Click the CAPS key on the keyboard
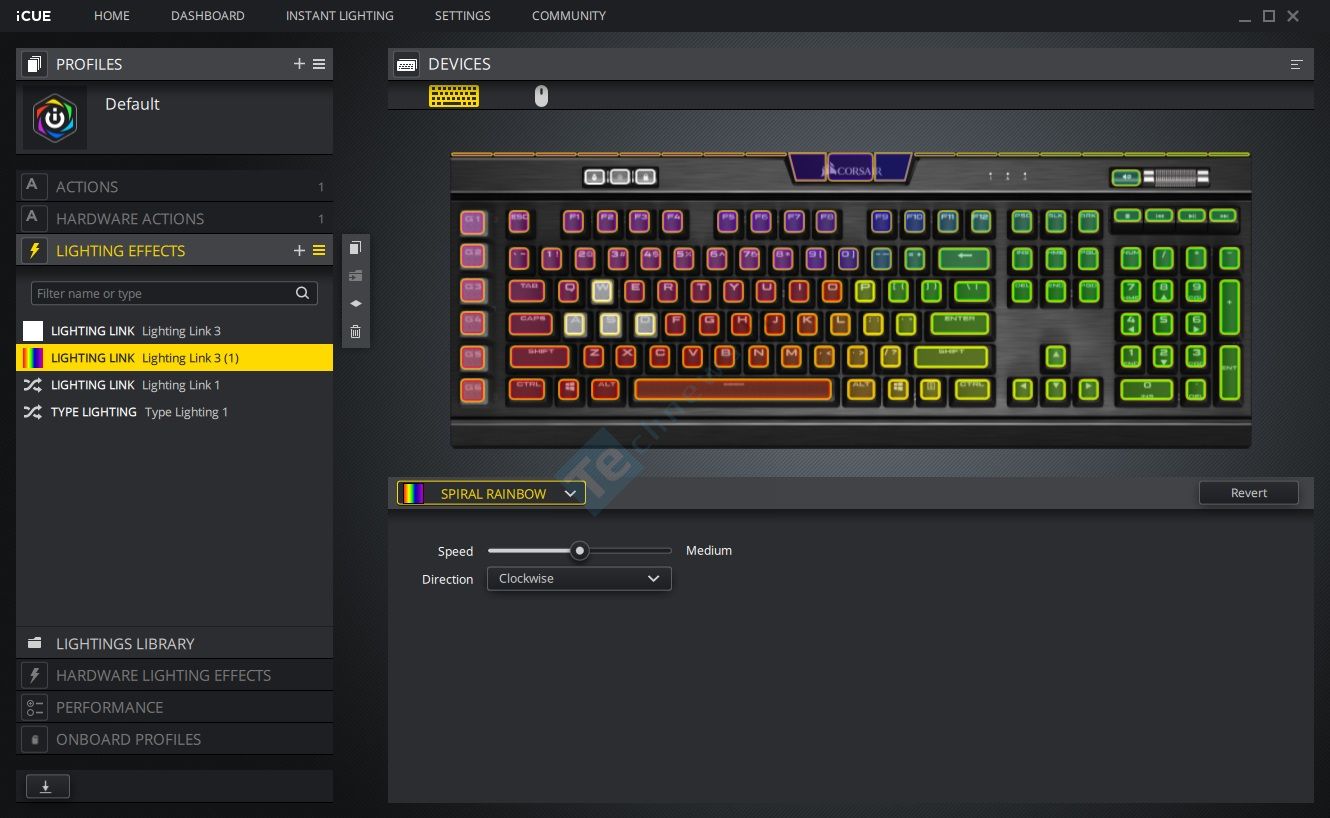 pos(531,324)
